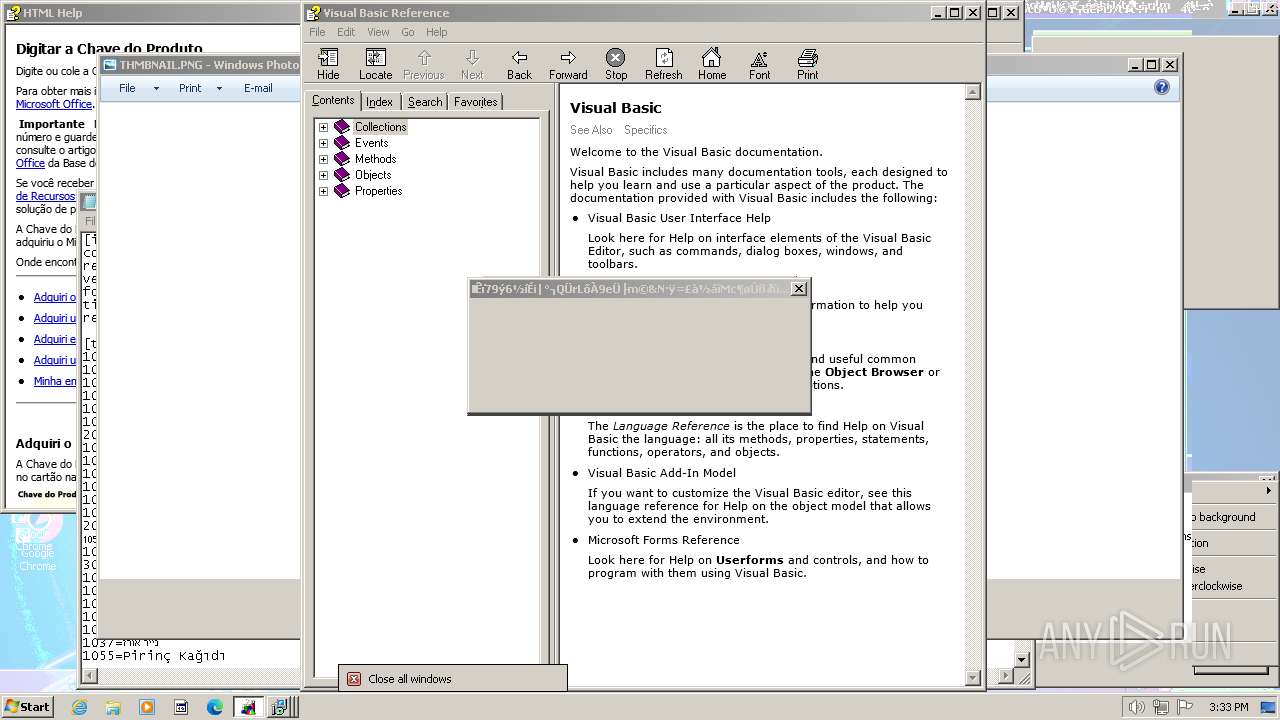Click Visual Basic Add-In Model text
Viewport: 1280px width, 720px height.
click(661, 473)
